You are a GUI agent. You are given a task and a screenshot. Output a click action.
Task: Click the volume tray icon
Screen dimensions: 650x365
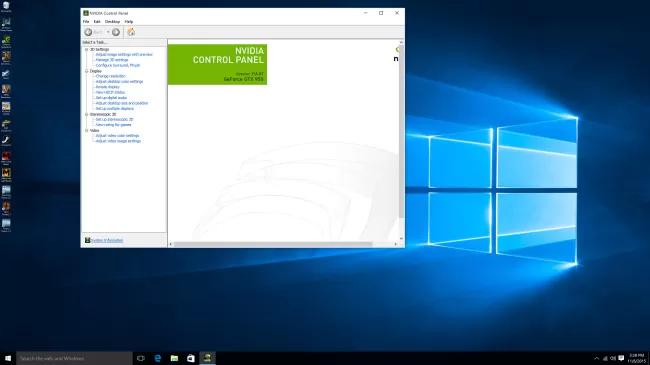(613, 358)
